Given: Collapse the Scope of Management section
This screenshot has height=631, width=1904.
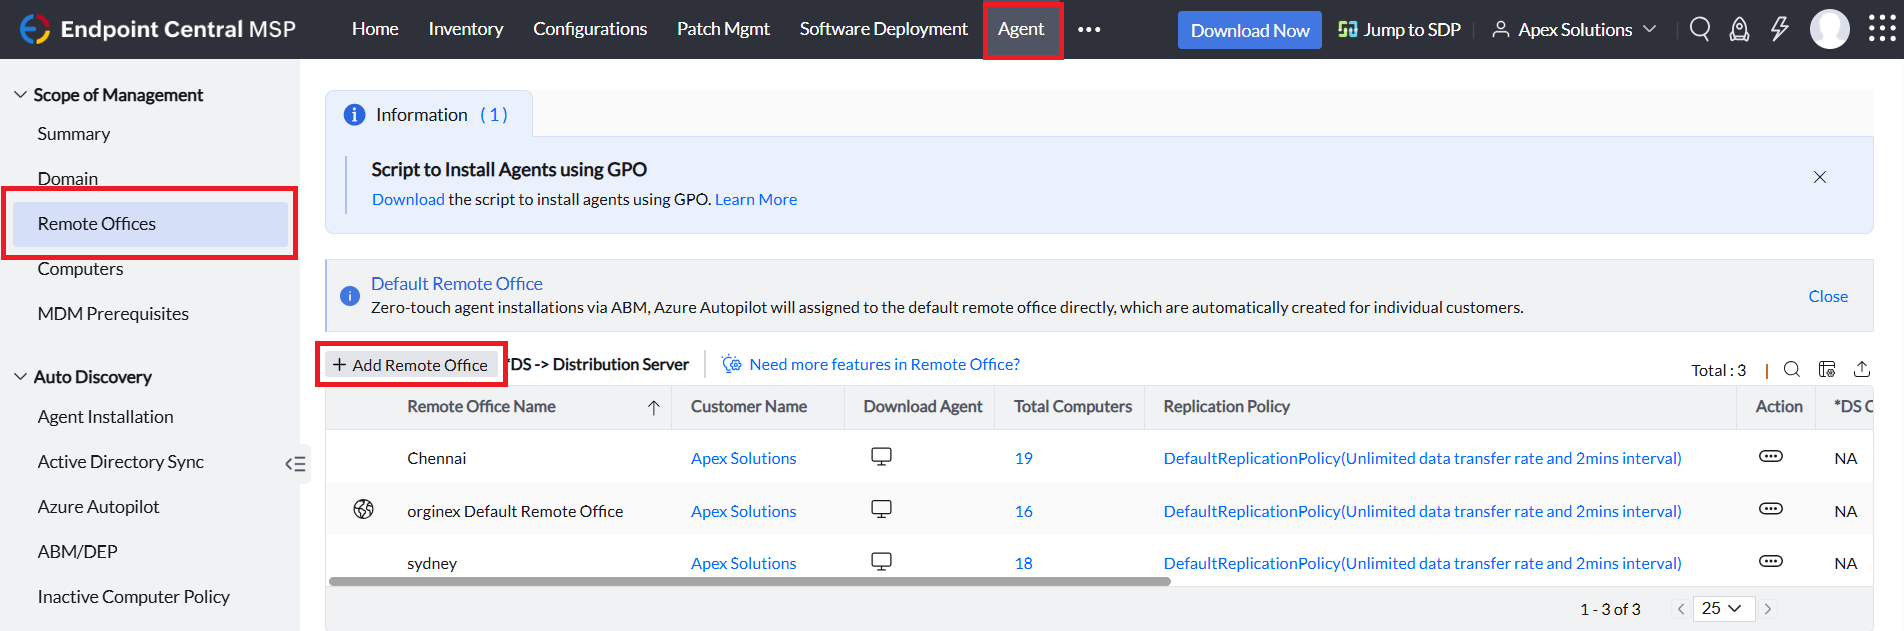Looking at the screenshot, I should [x=20, y=95].
